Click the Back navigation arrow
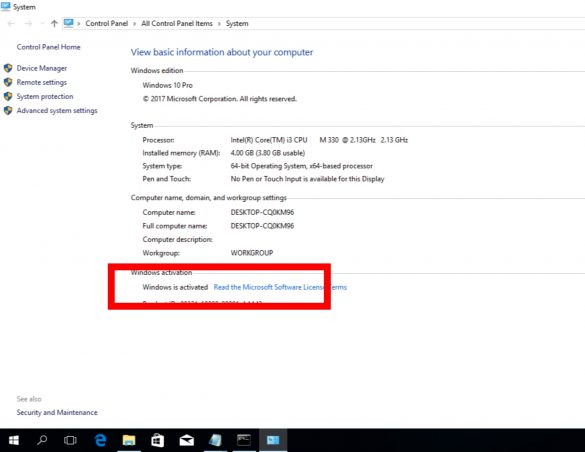 (11, 23)
